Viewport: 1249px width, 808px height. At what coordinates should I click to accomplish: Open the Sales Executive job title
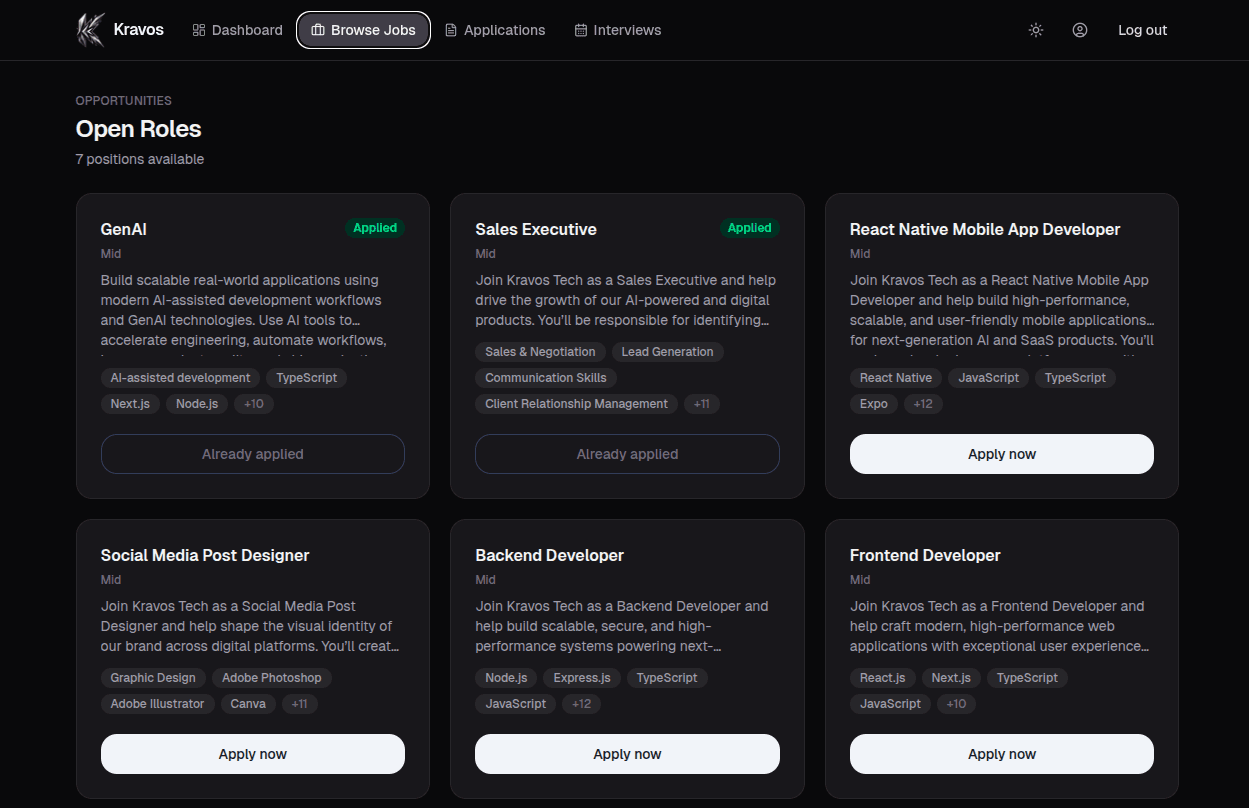(x=536, y=229)
